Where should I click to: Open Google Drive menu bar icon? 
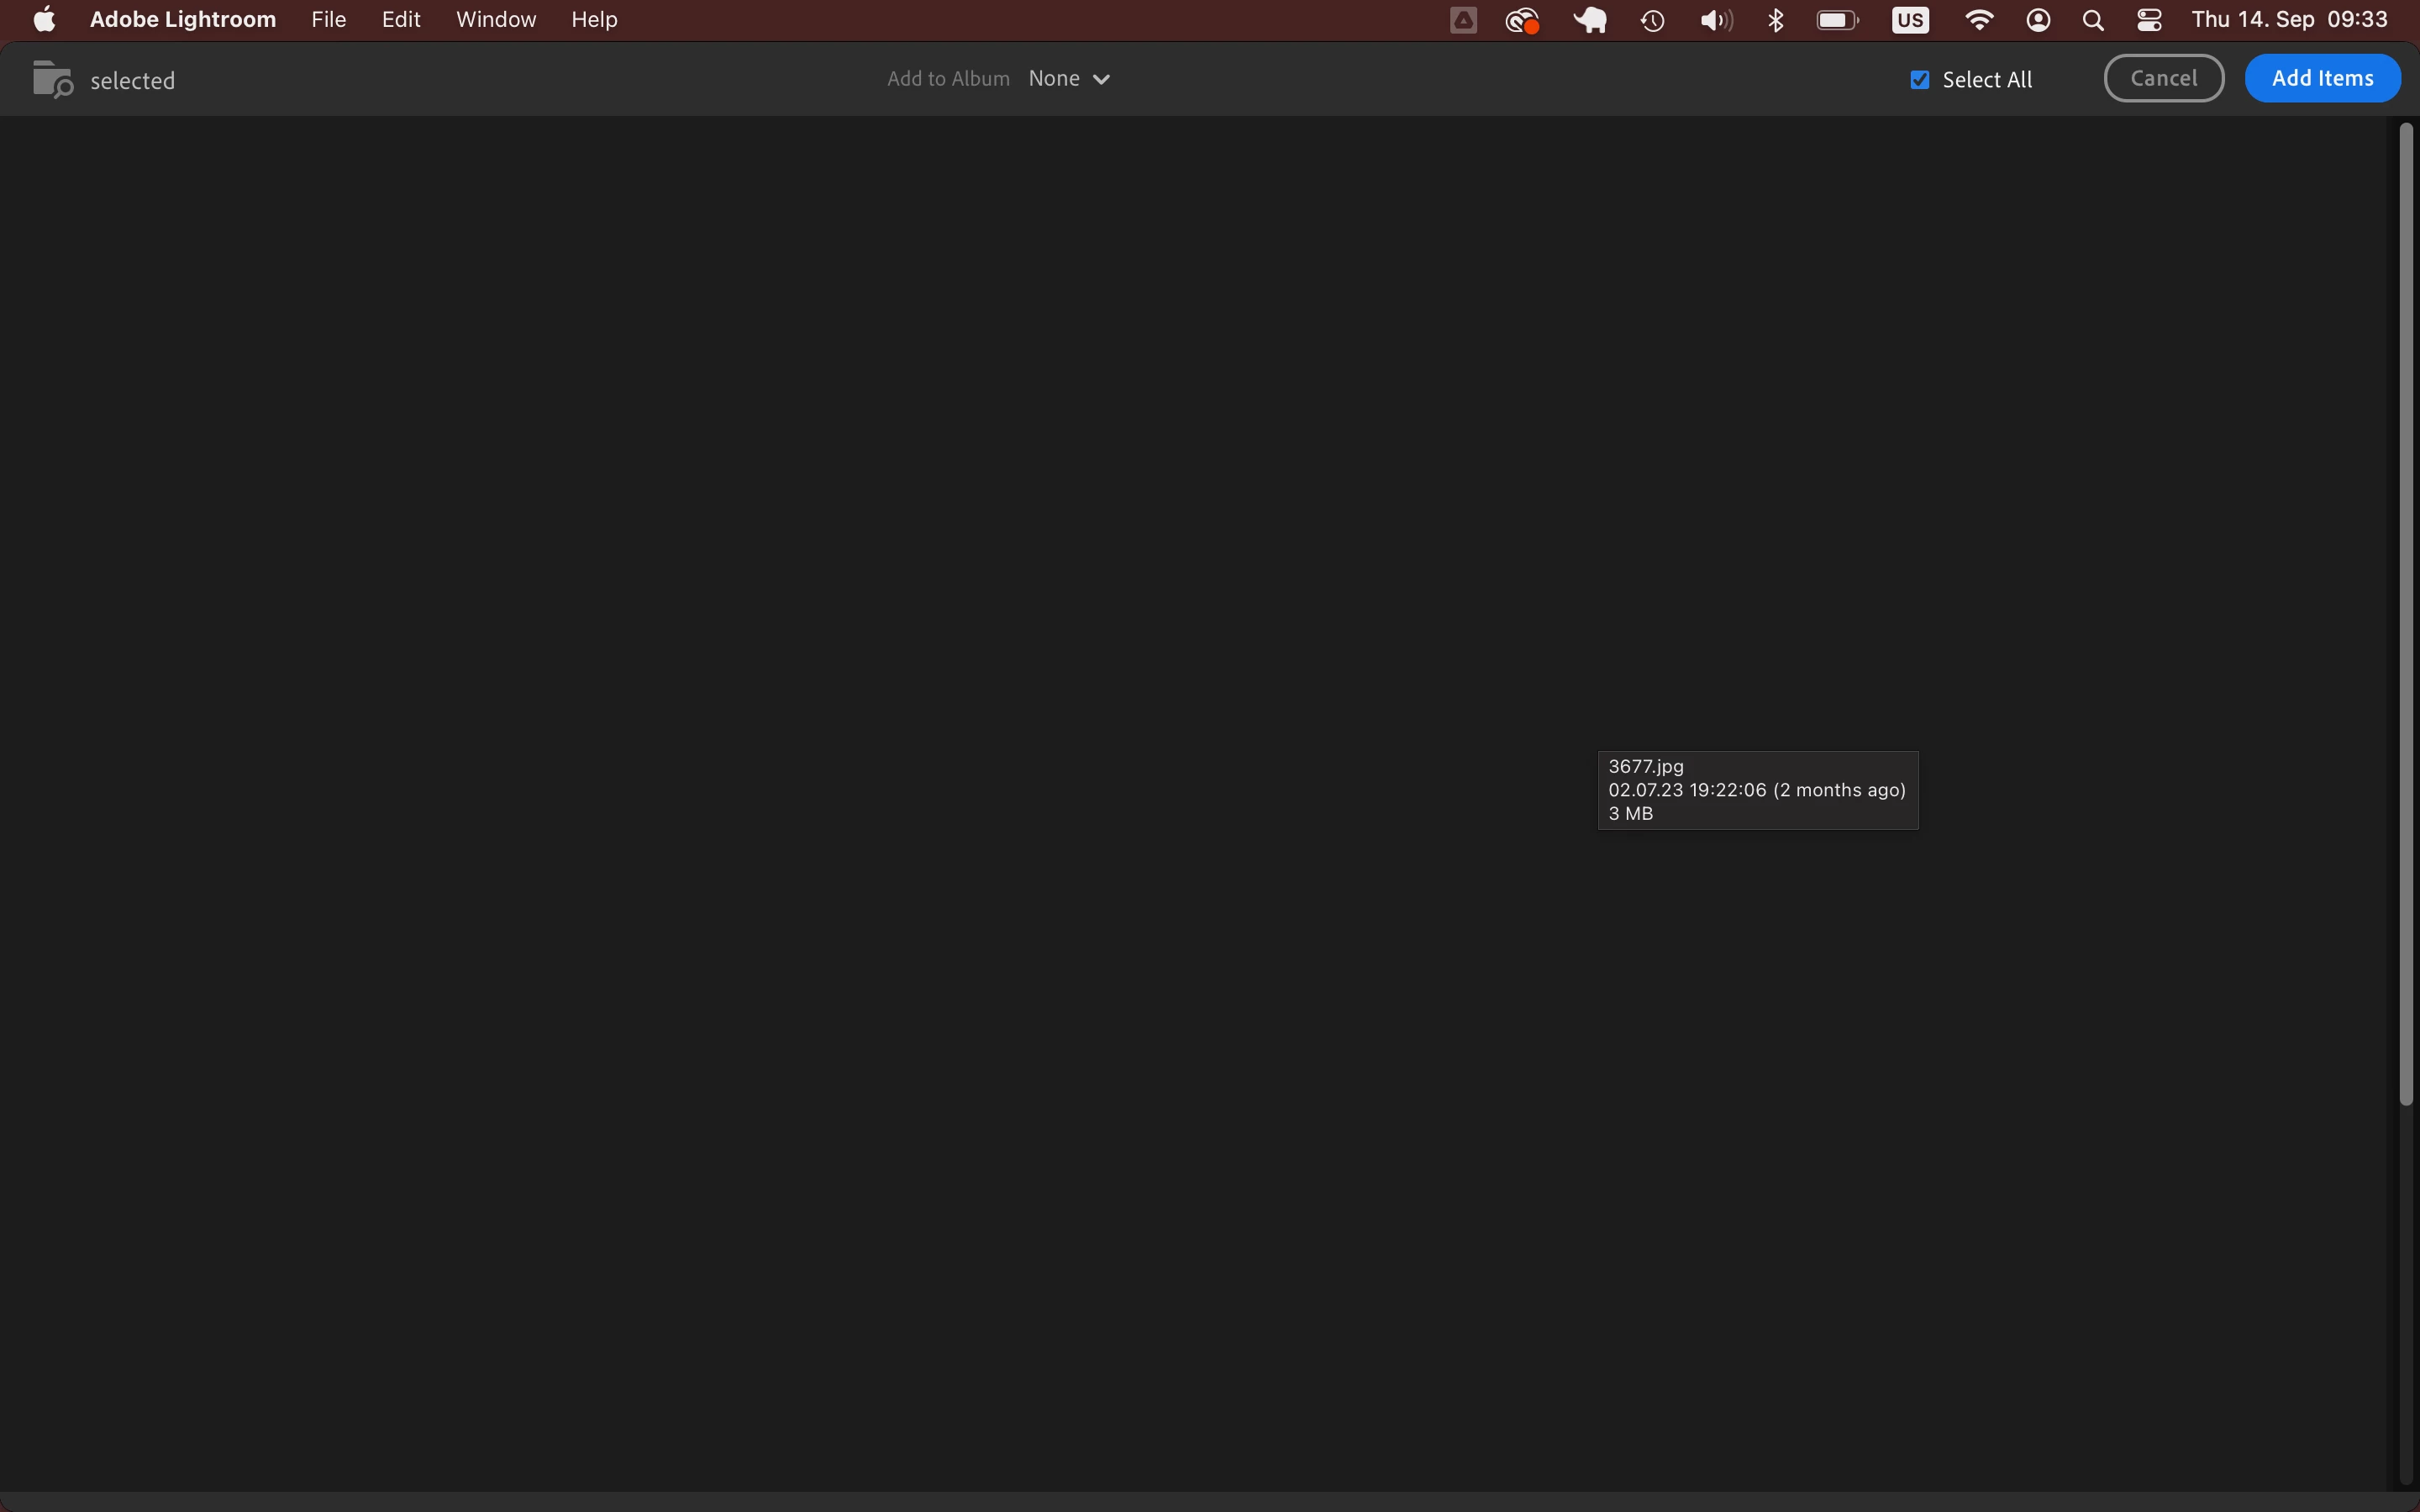point(1463,20)
